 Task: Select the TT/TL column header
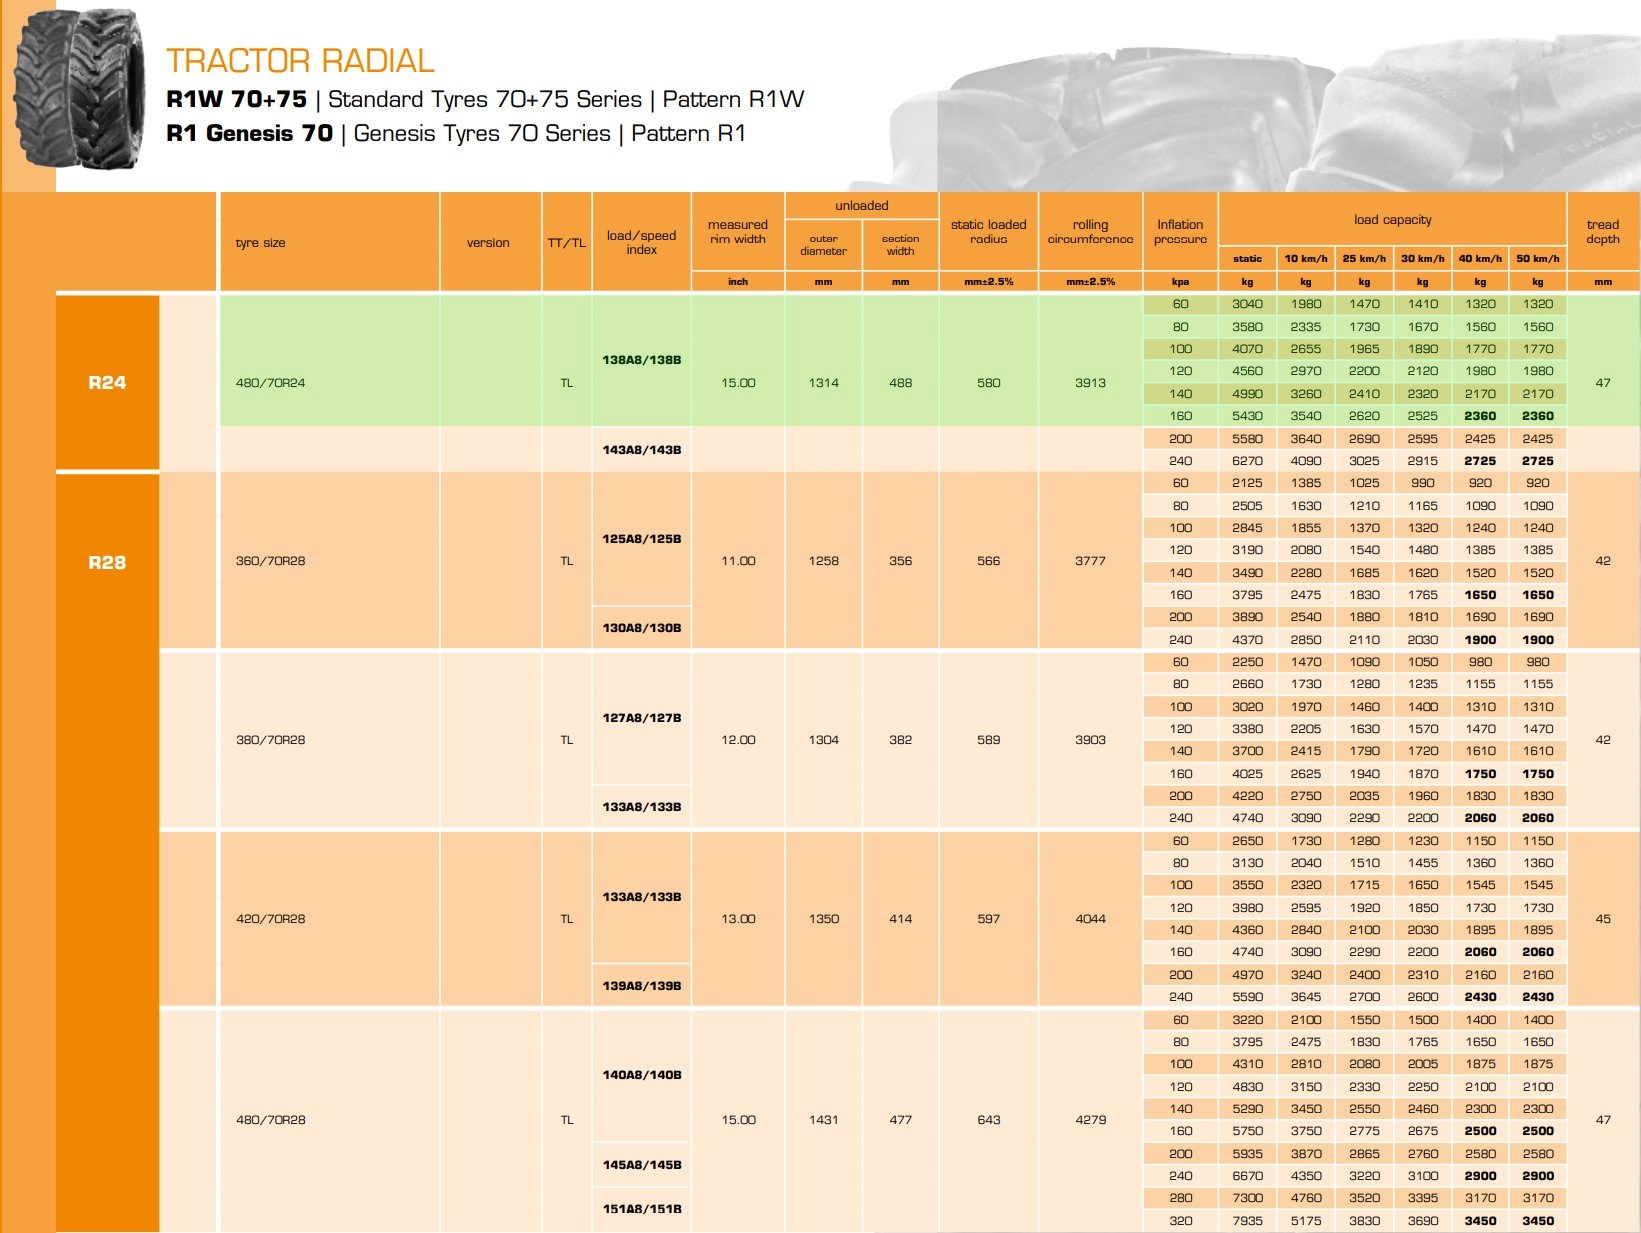[567, 243]
